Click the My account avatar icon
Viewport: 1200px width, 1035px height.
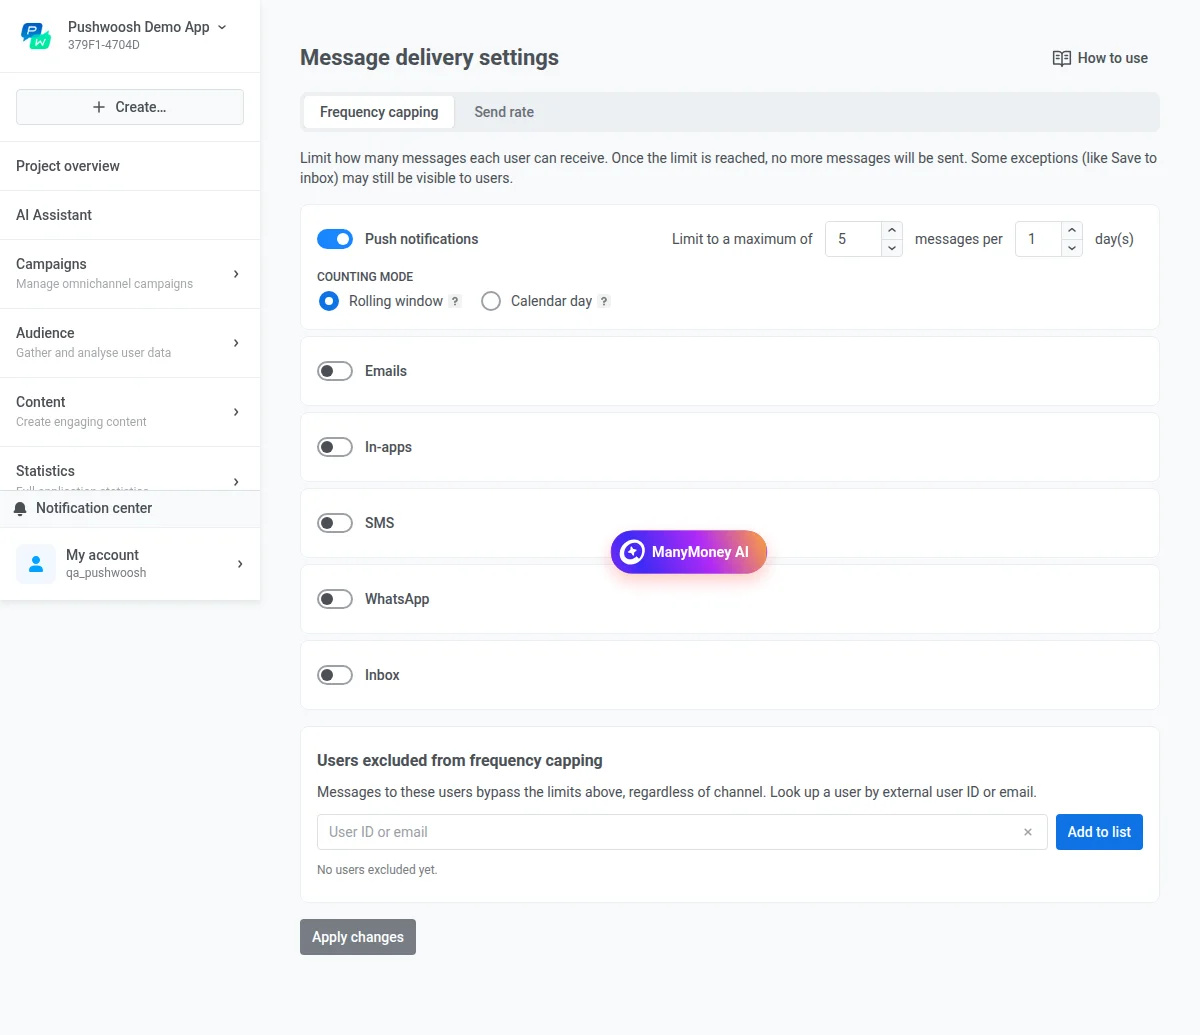[x=36, y=564]
